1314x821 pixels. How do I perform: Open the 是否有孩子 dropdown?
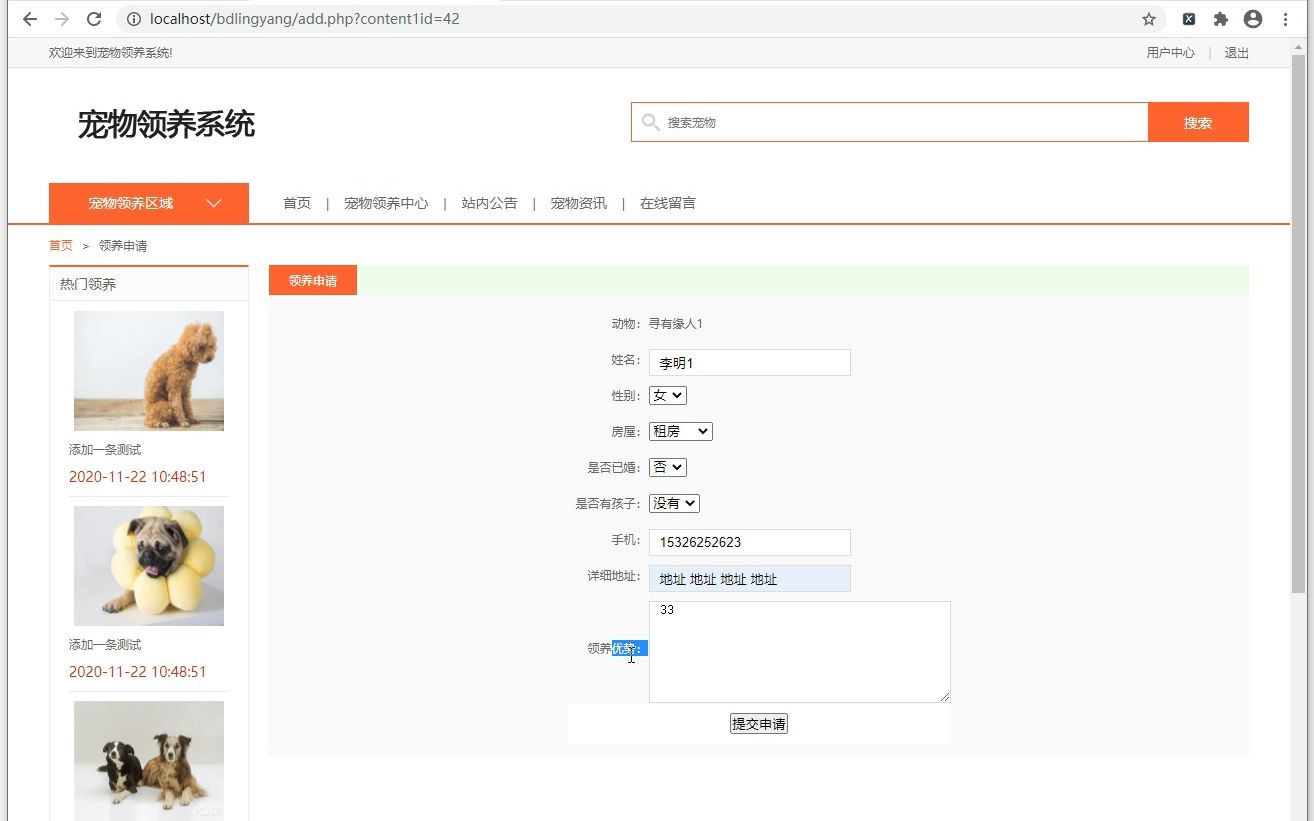pyautogui.click(x=674, y=503)
